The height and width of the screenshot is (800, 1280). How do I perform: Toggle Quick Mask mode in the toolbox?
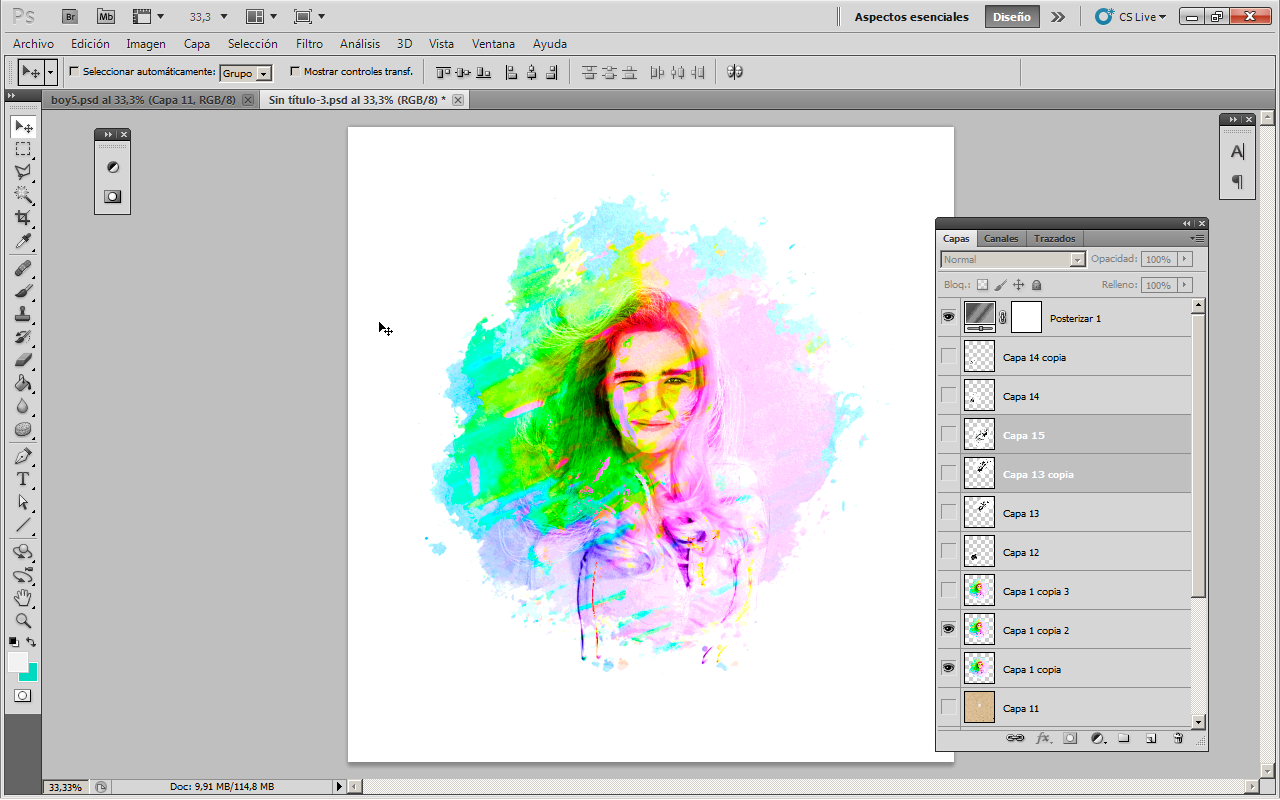tap(23, 695)
